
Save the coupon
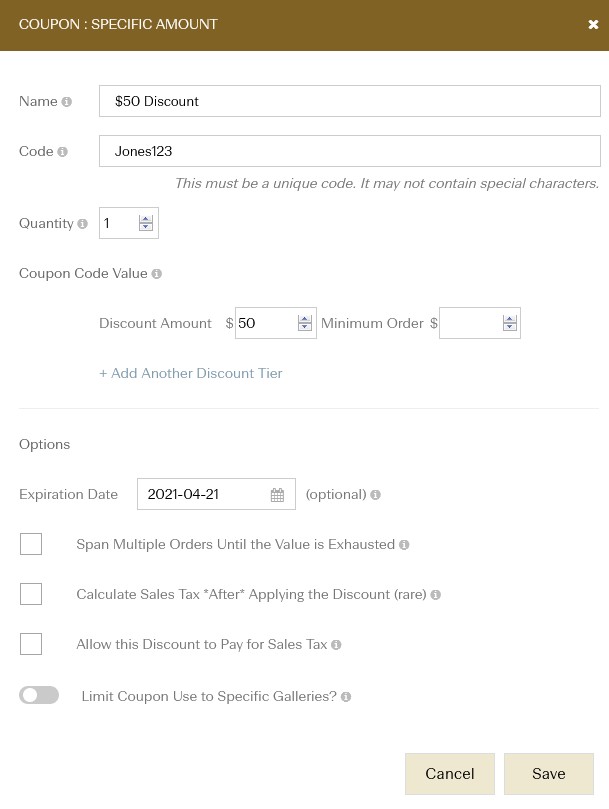549,773
